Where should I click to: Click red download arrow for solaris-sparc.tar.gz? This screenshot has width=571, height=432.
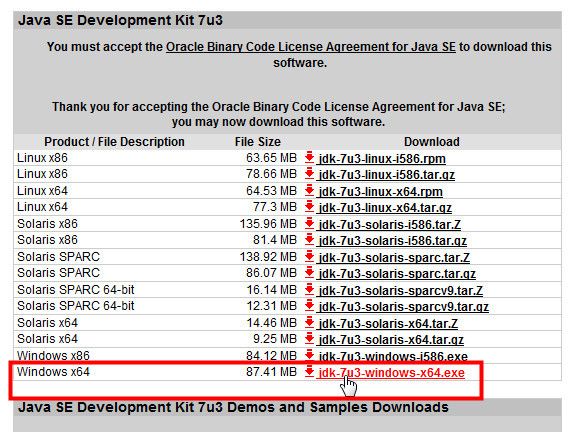point(309,272)
